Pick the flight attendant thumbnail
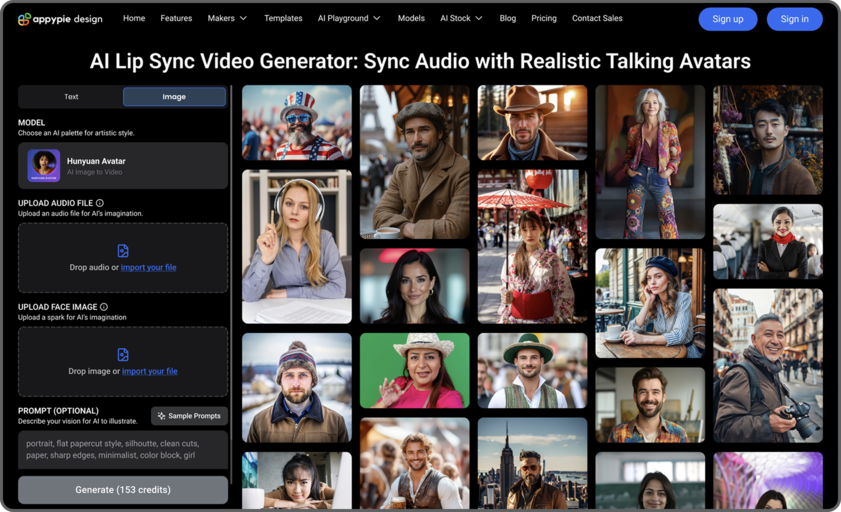 (x=768, y=242)
